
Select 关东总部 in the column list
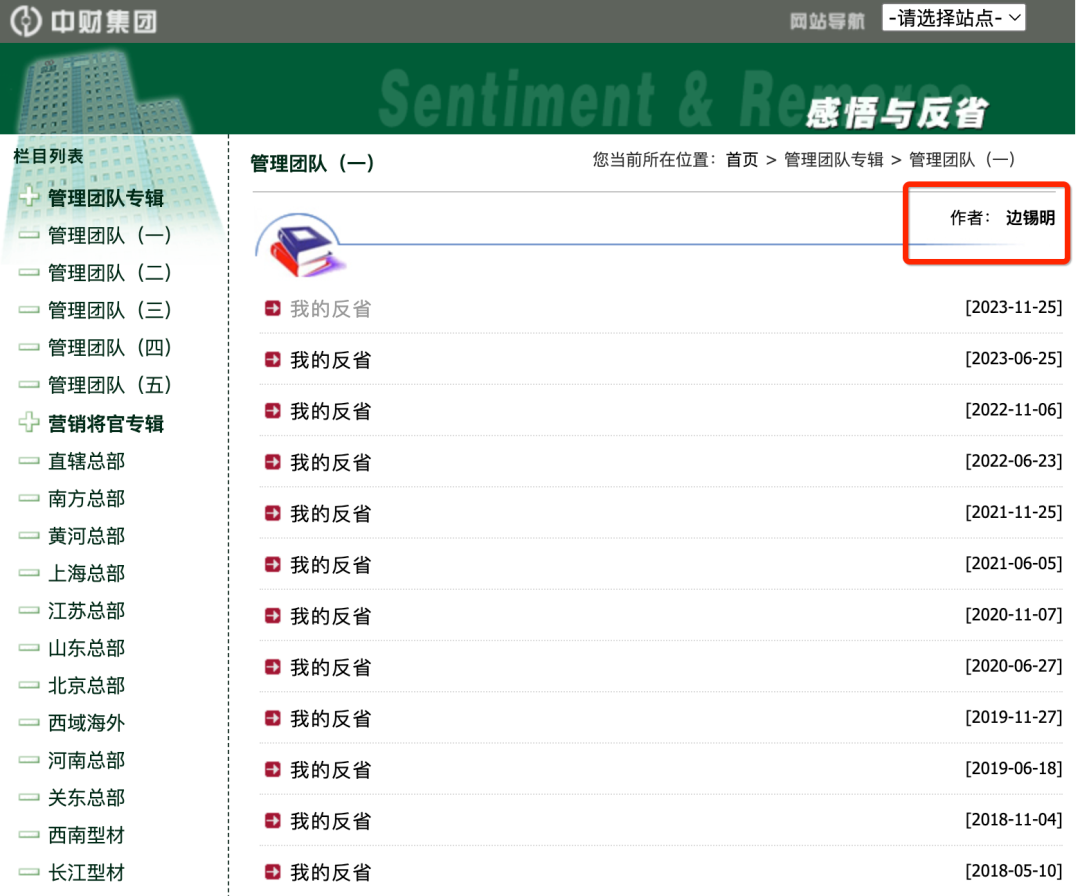[x=86, y=798]
